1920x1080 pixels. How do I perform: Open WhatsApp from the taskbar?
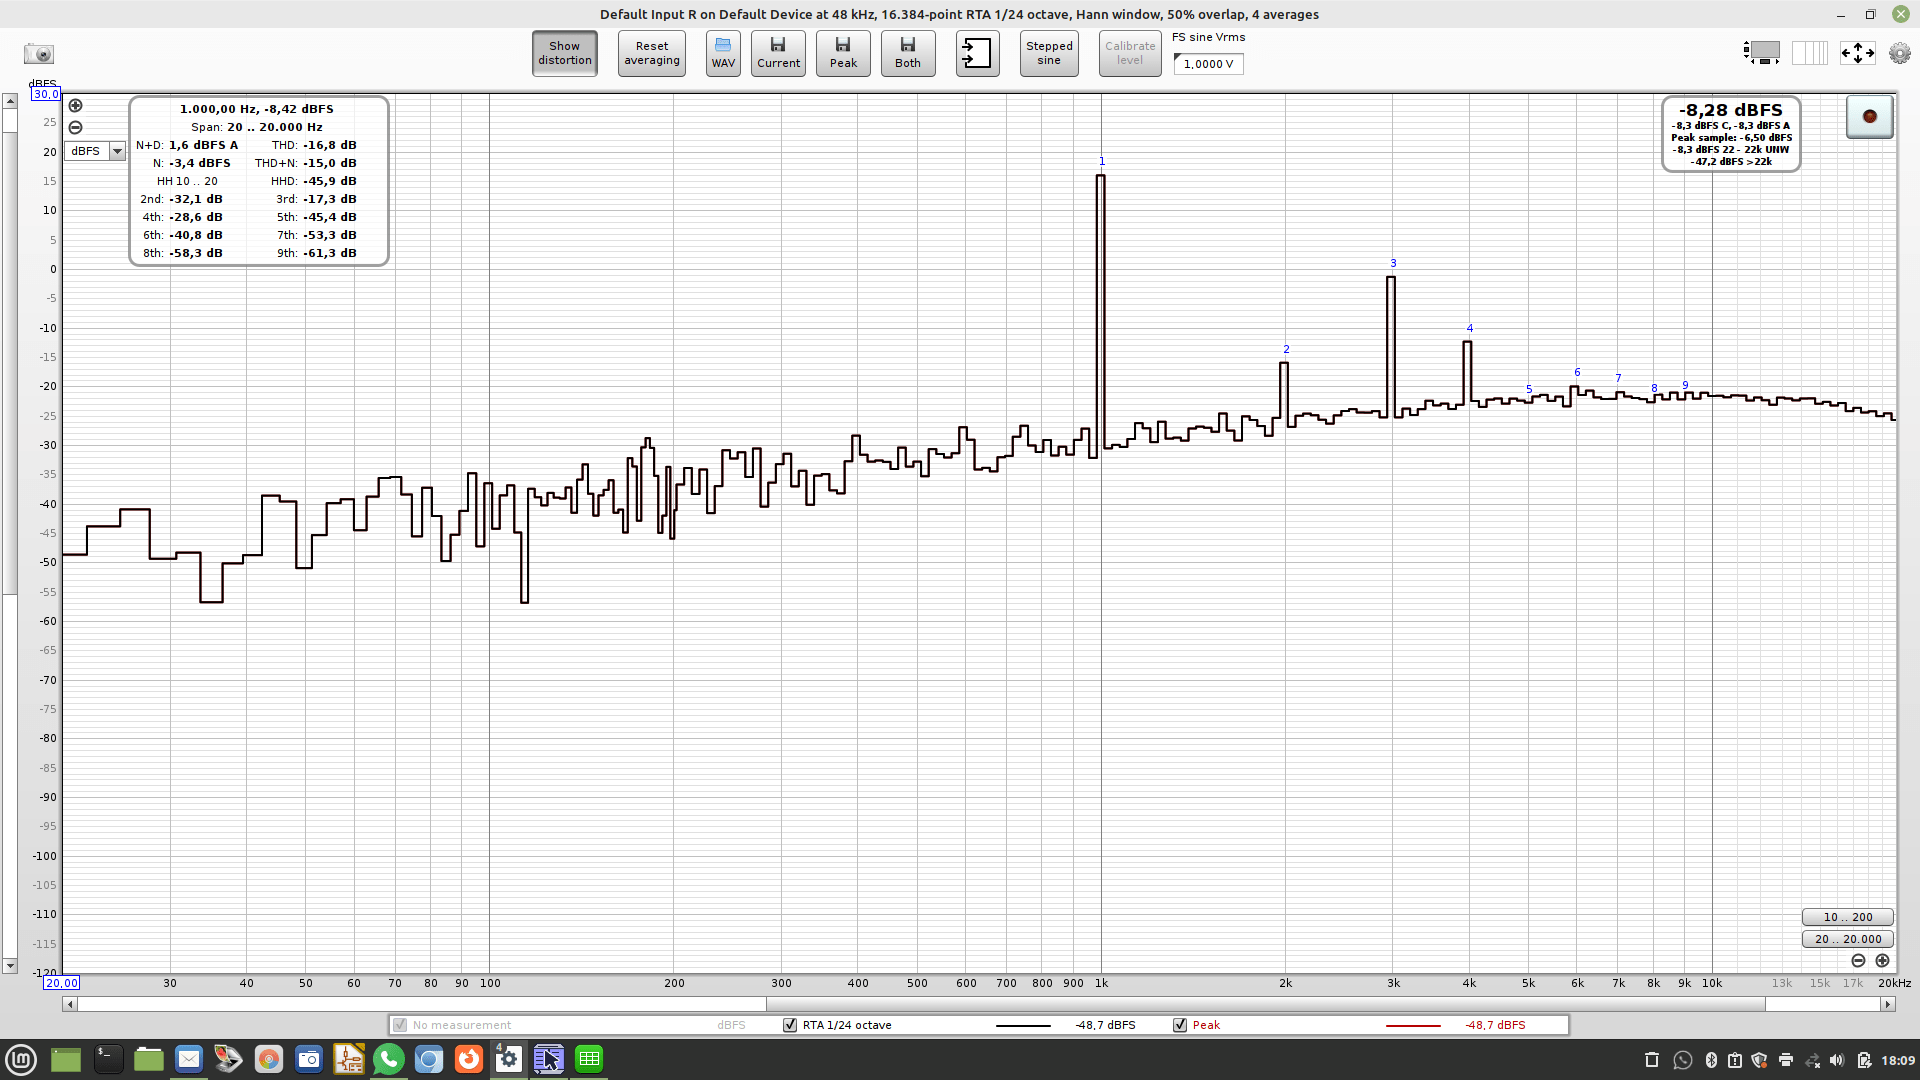(388, 1059)
